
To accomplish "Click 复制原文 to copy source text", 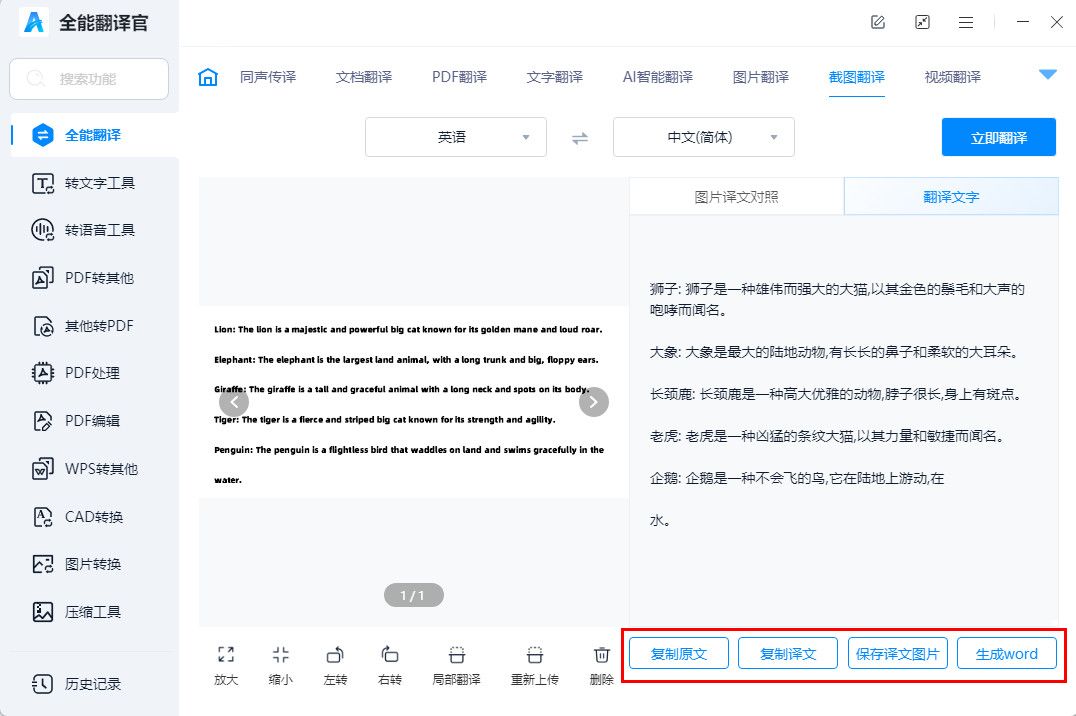I will coord(679,654).
